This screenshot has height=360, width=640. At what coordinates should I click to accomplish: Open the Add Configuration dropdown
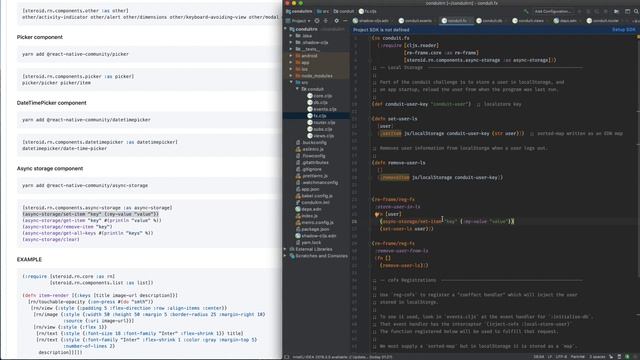pyautogui.click(x=553, y=11)
